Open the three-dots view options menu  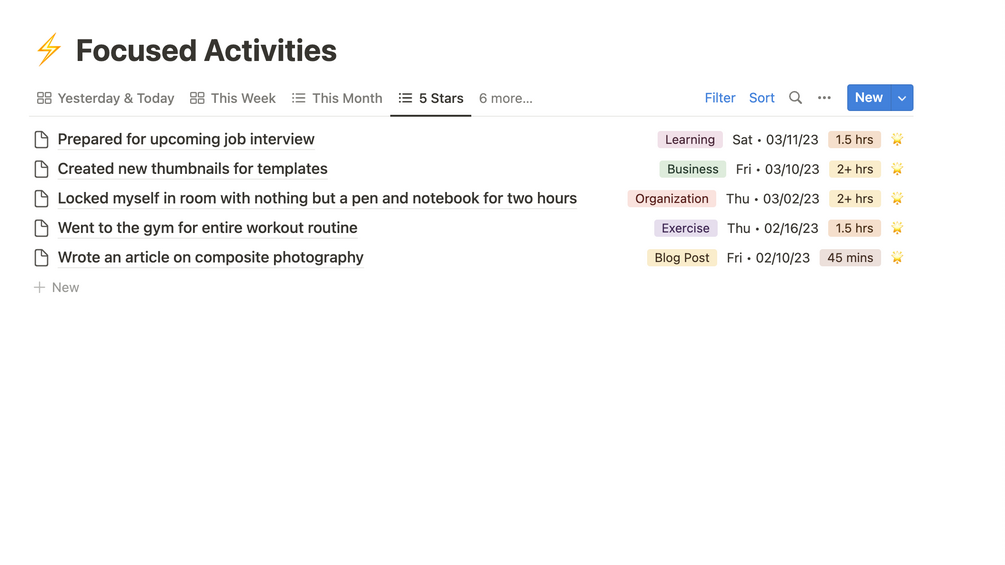pos(824,98)
